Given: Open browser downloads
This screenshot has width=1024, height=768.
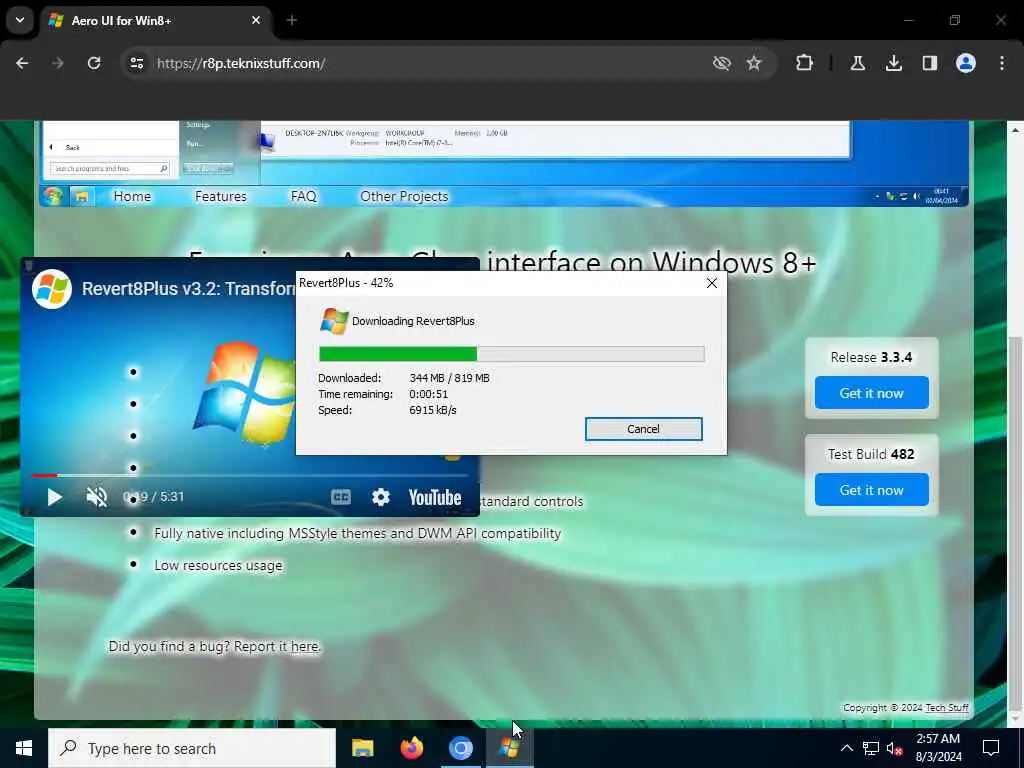Looking at the screenshot, I should (x=894, y=63).
